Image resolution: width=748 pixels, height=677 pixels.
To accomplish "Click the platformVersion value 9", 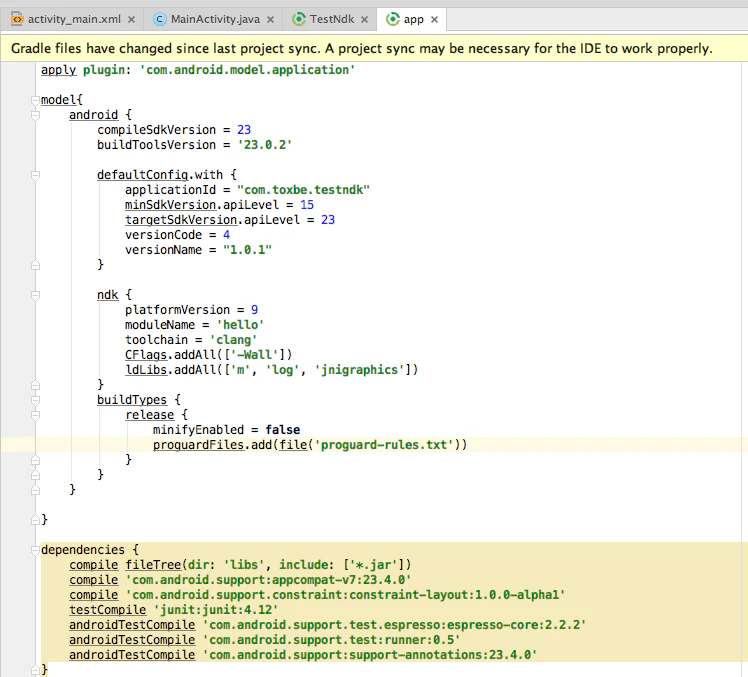I will 254,310.
